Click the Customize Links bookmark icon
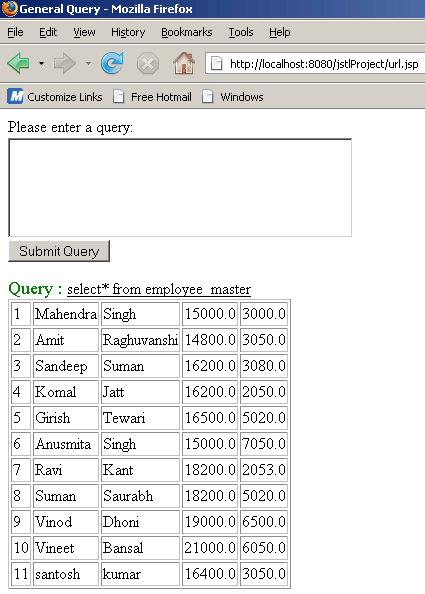425x594 pixels. [x=15, y=97]
